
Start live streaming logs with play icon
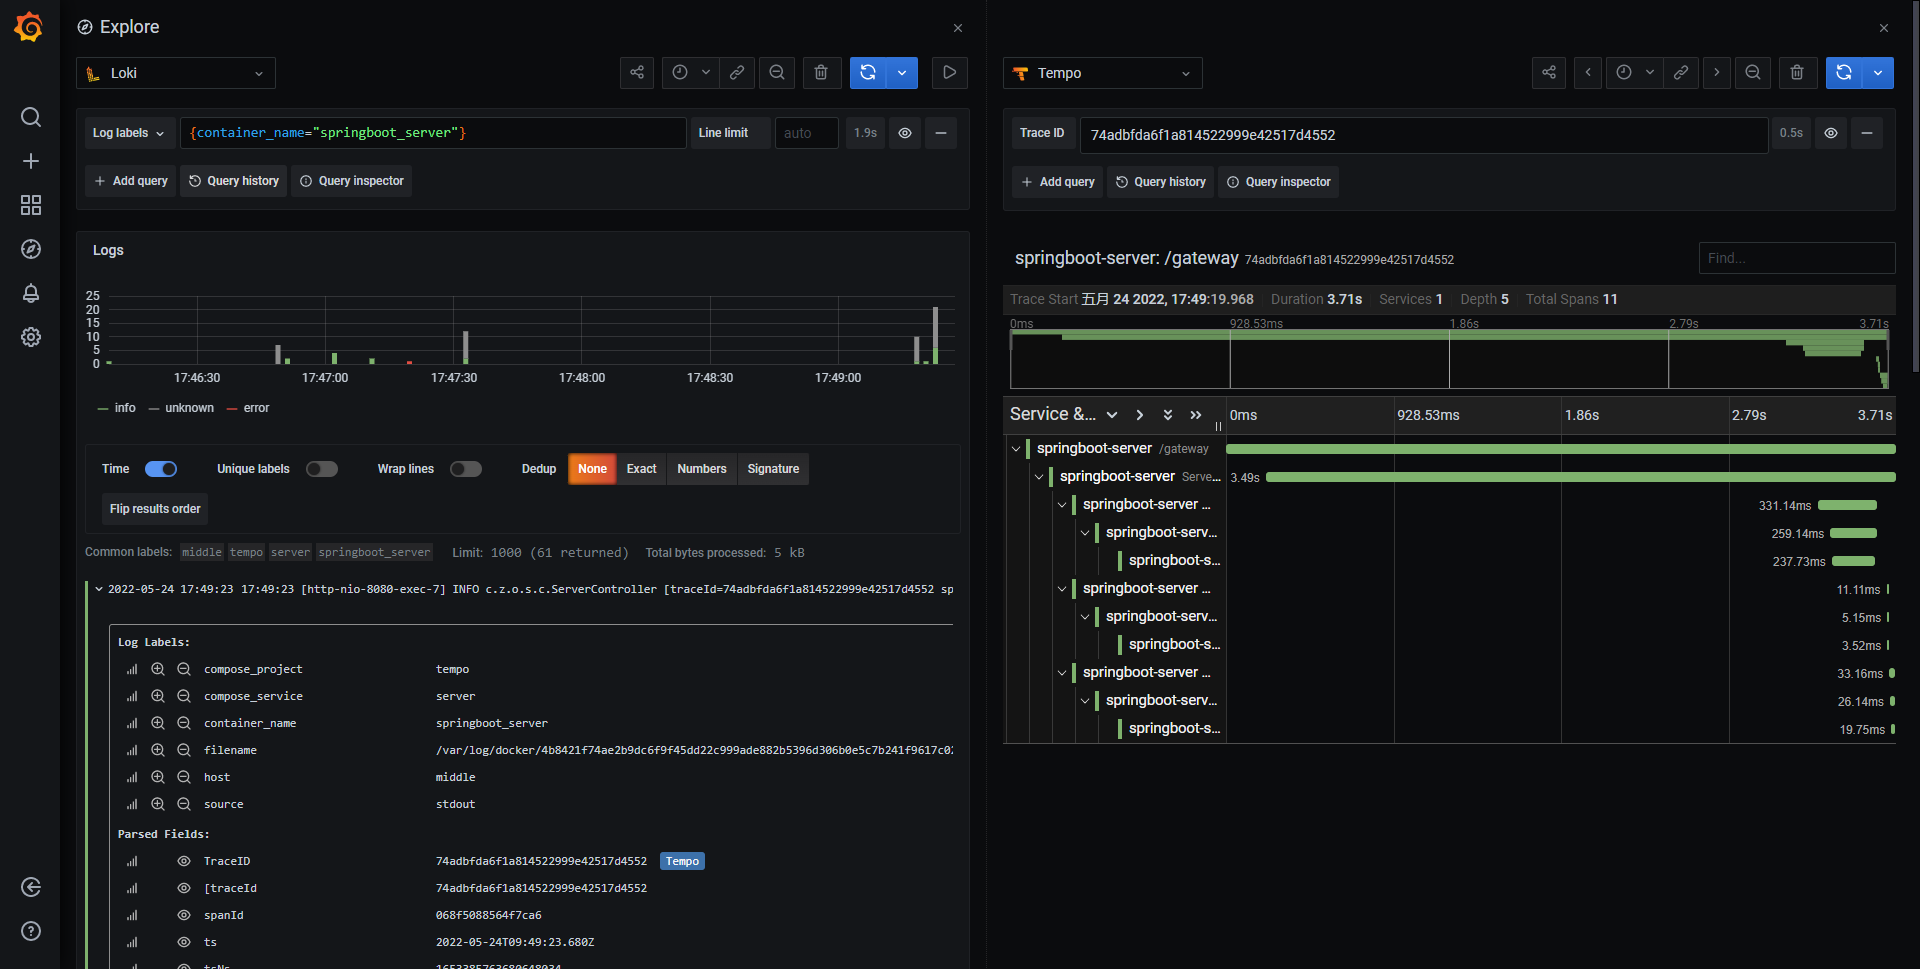coord(949,73)
